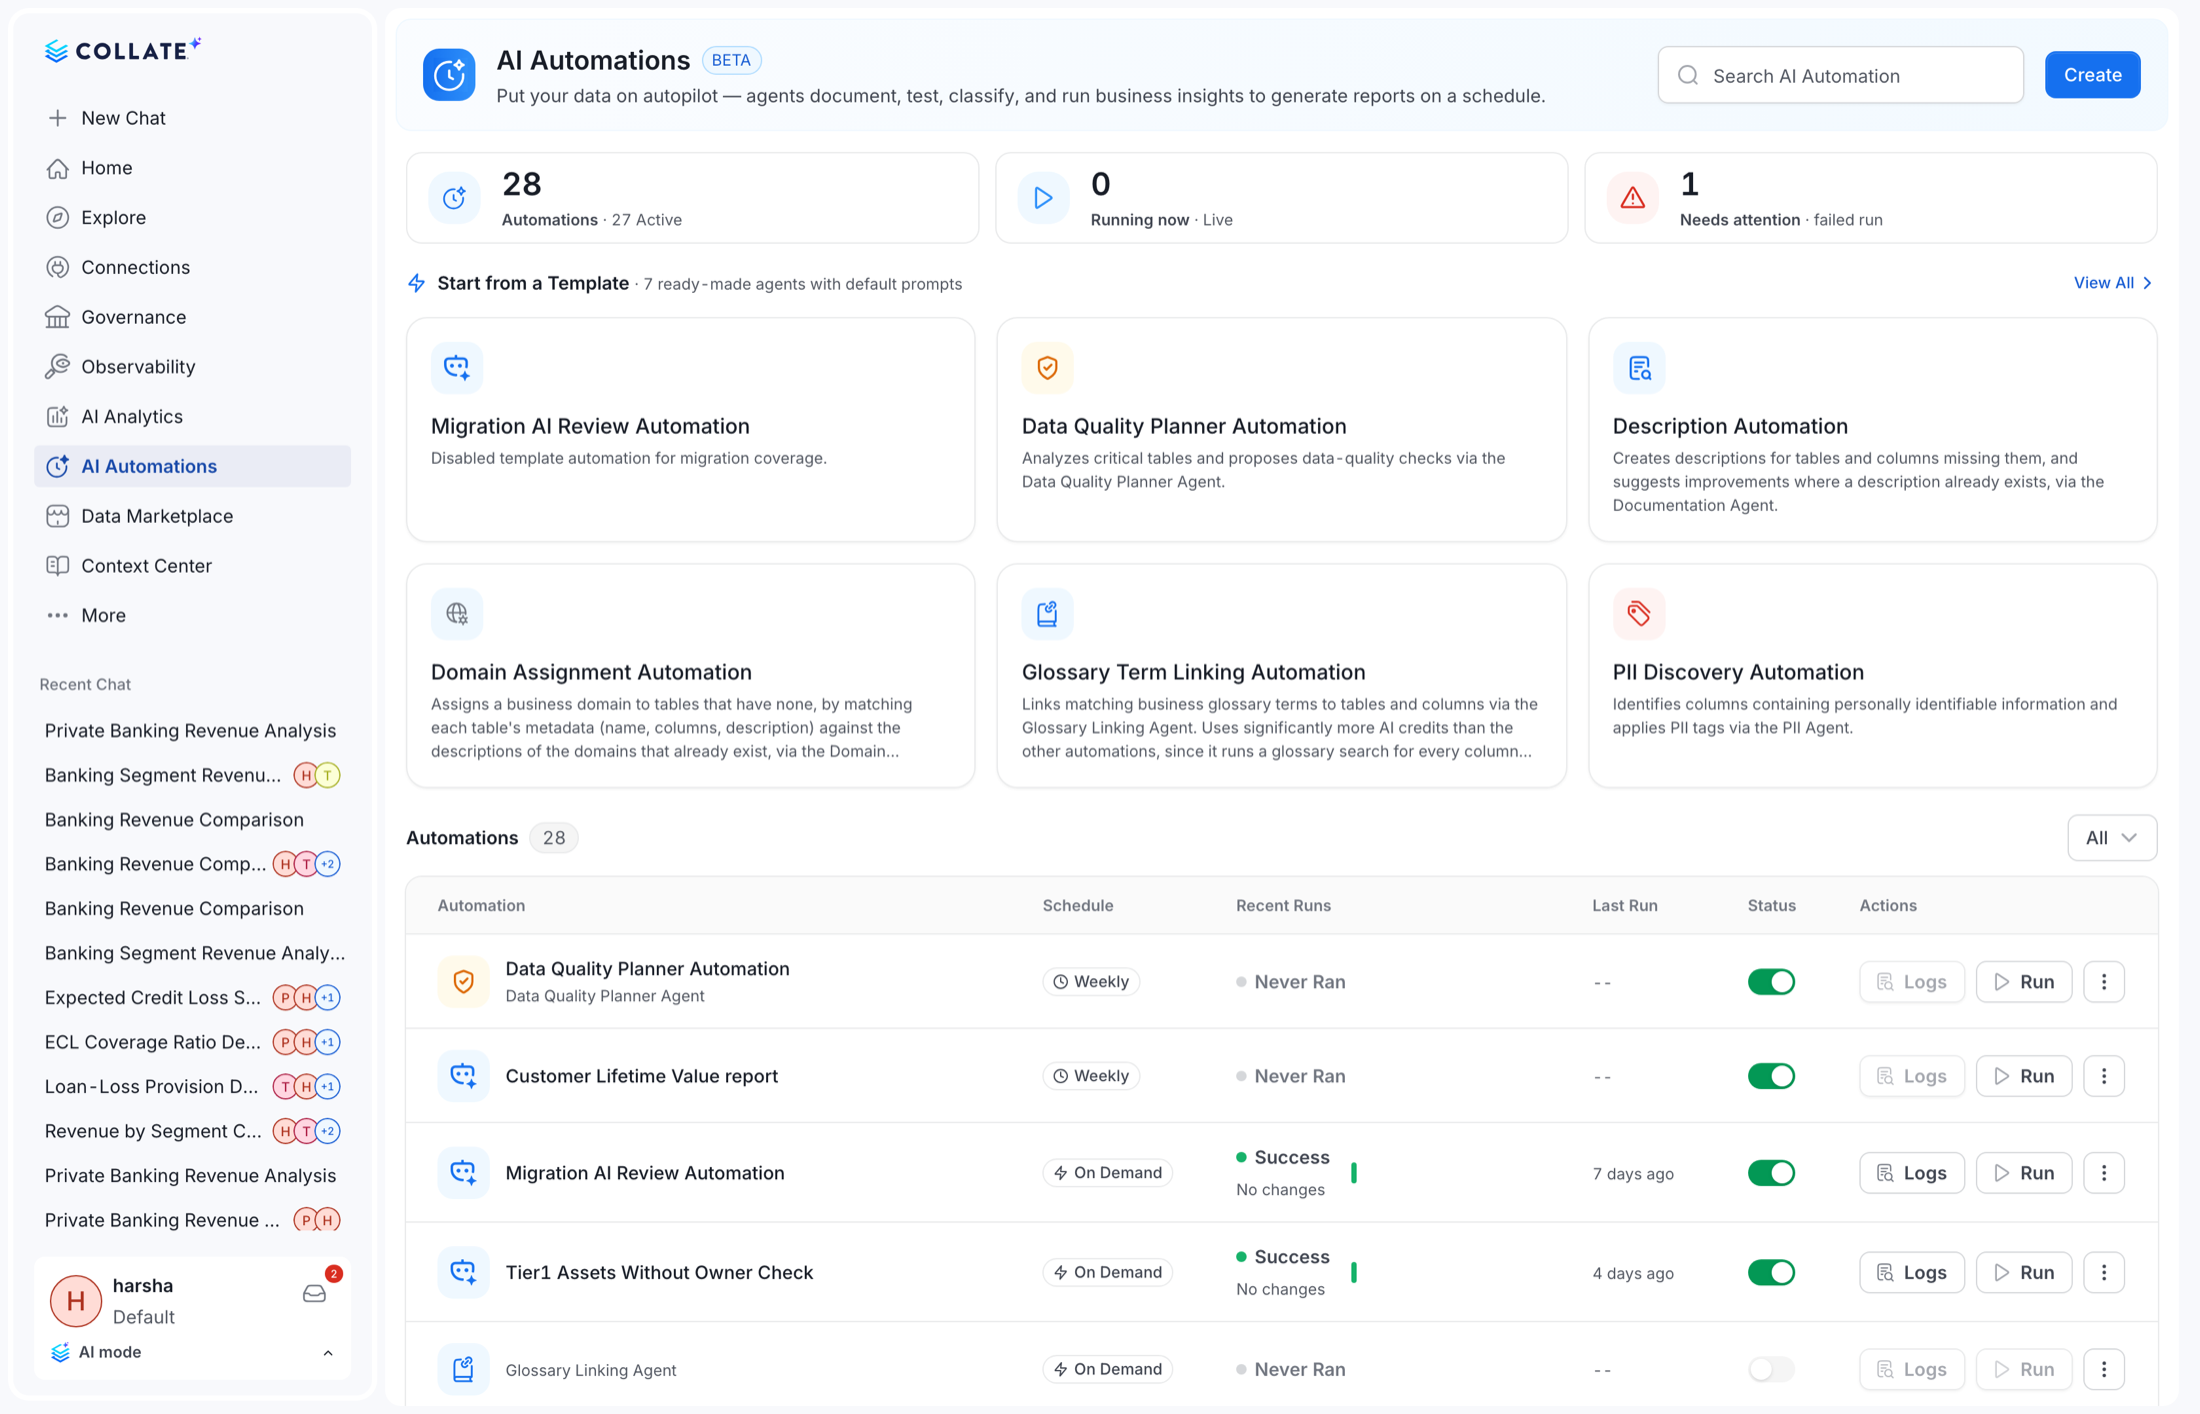Image resolution: width=2200 pixels, height=1414 pixels.
Task: Click the harsha user avatar
Action: coord(76,1300)
